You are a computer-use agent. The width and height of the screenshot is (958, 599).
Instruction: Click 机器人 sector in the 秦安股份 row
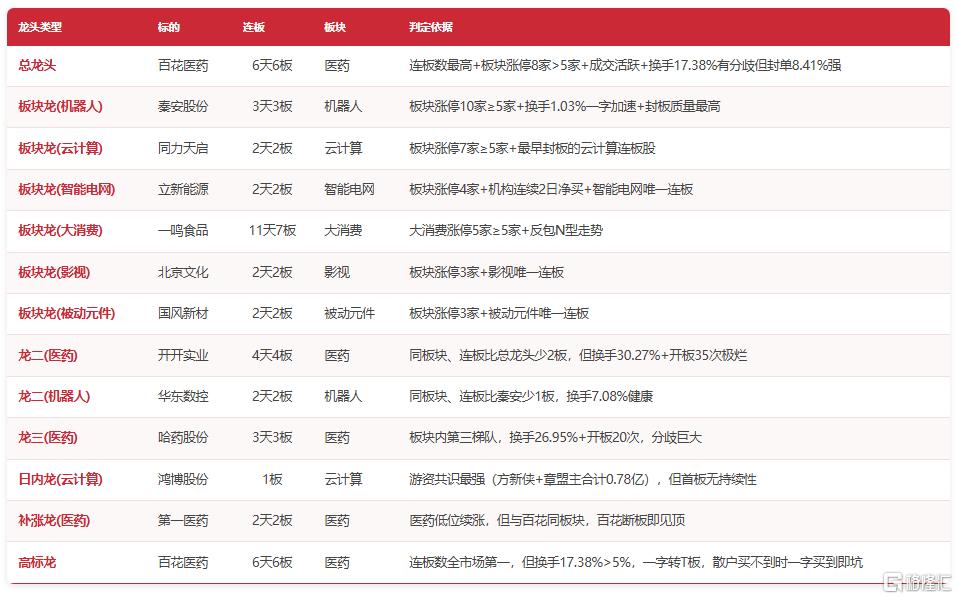tap(343, 106)
